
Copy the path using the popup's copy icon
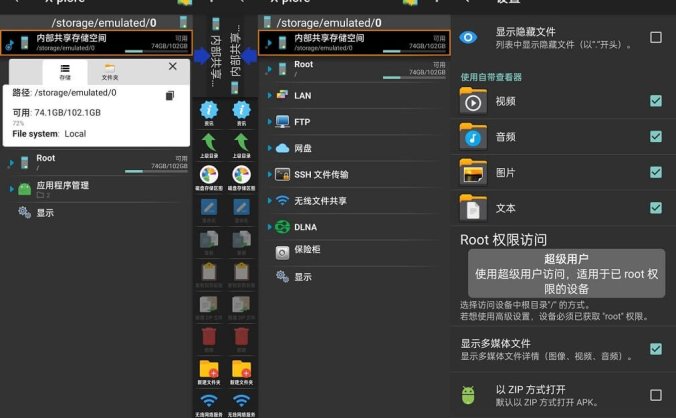(170, 95)
